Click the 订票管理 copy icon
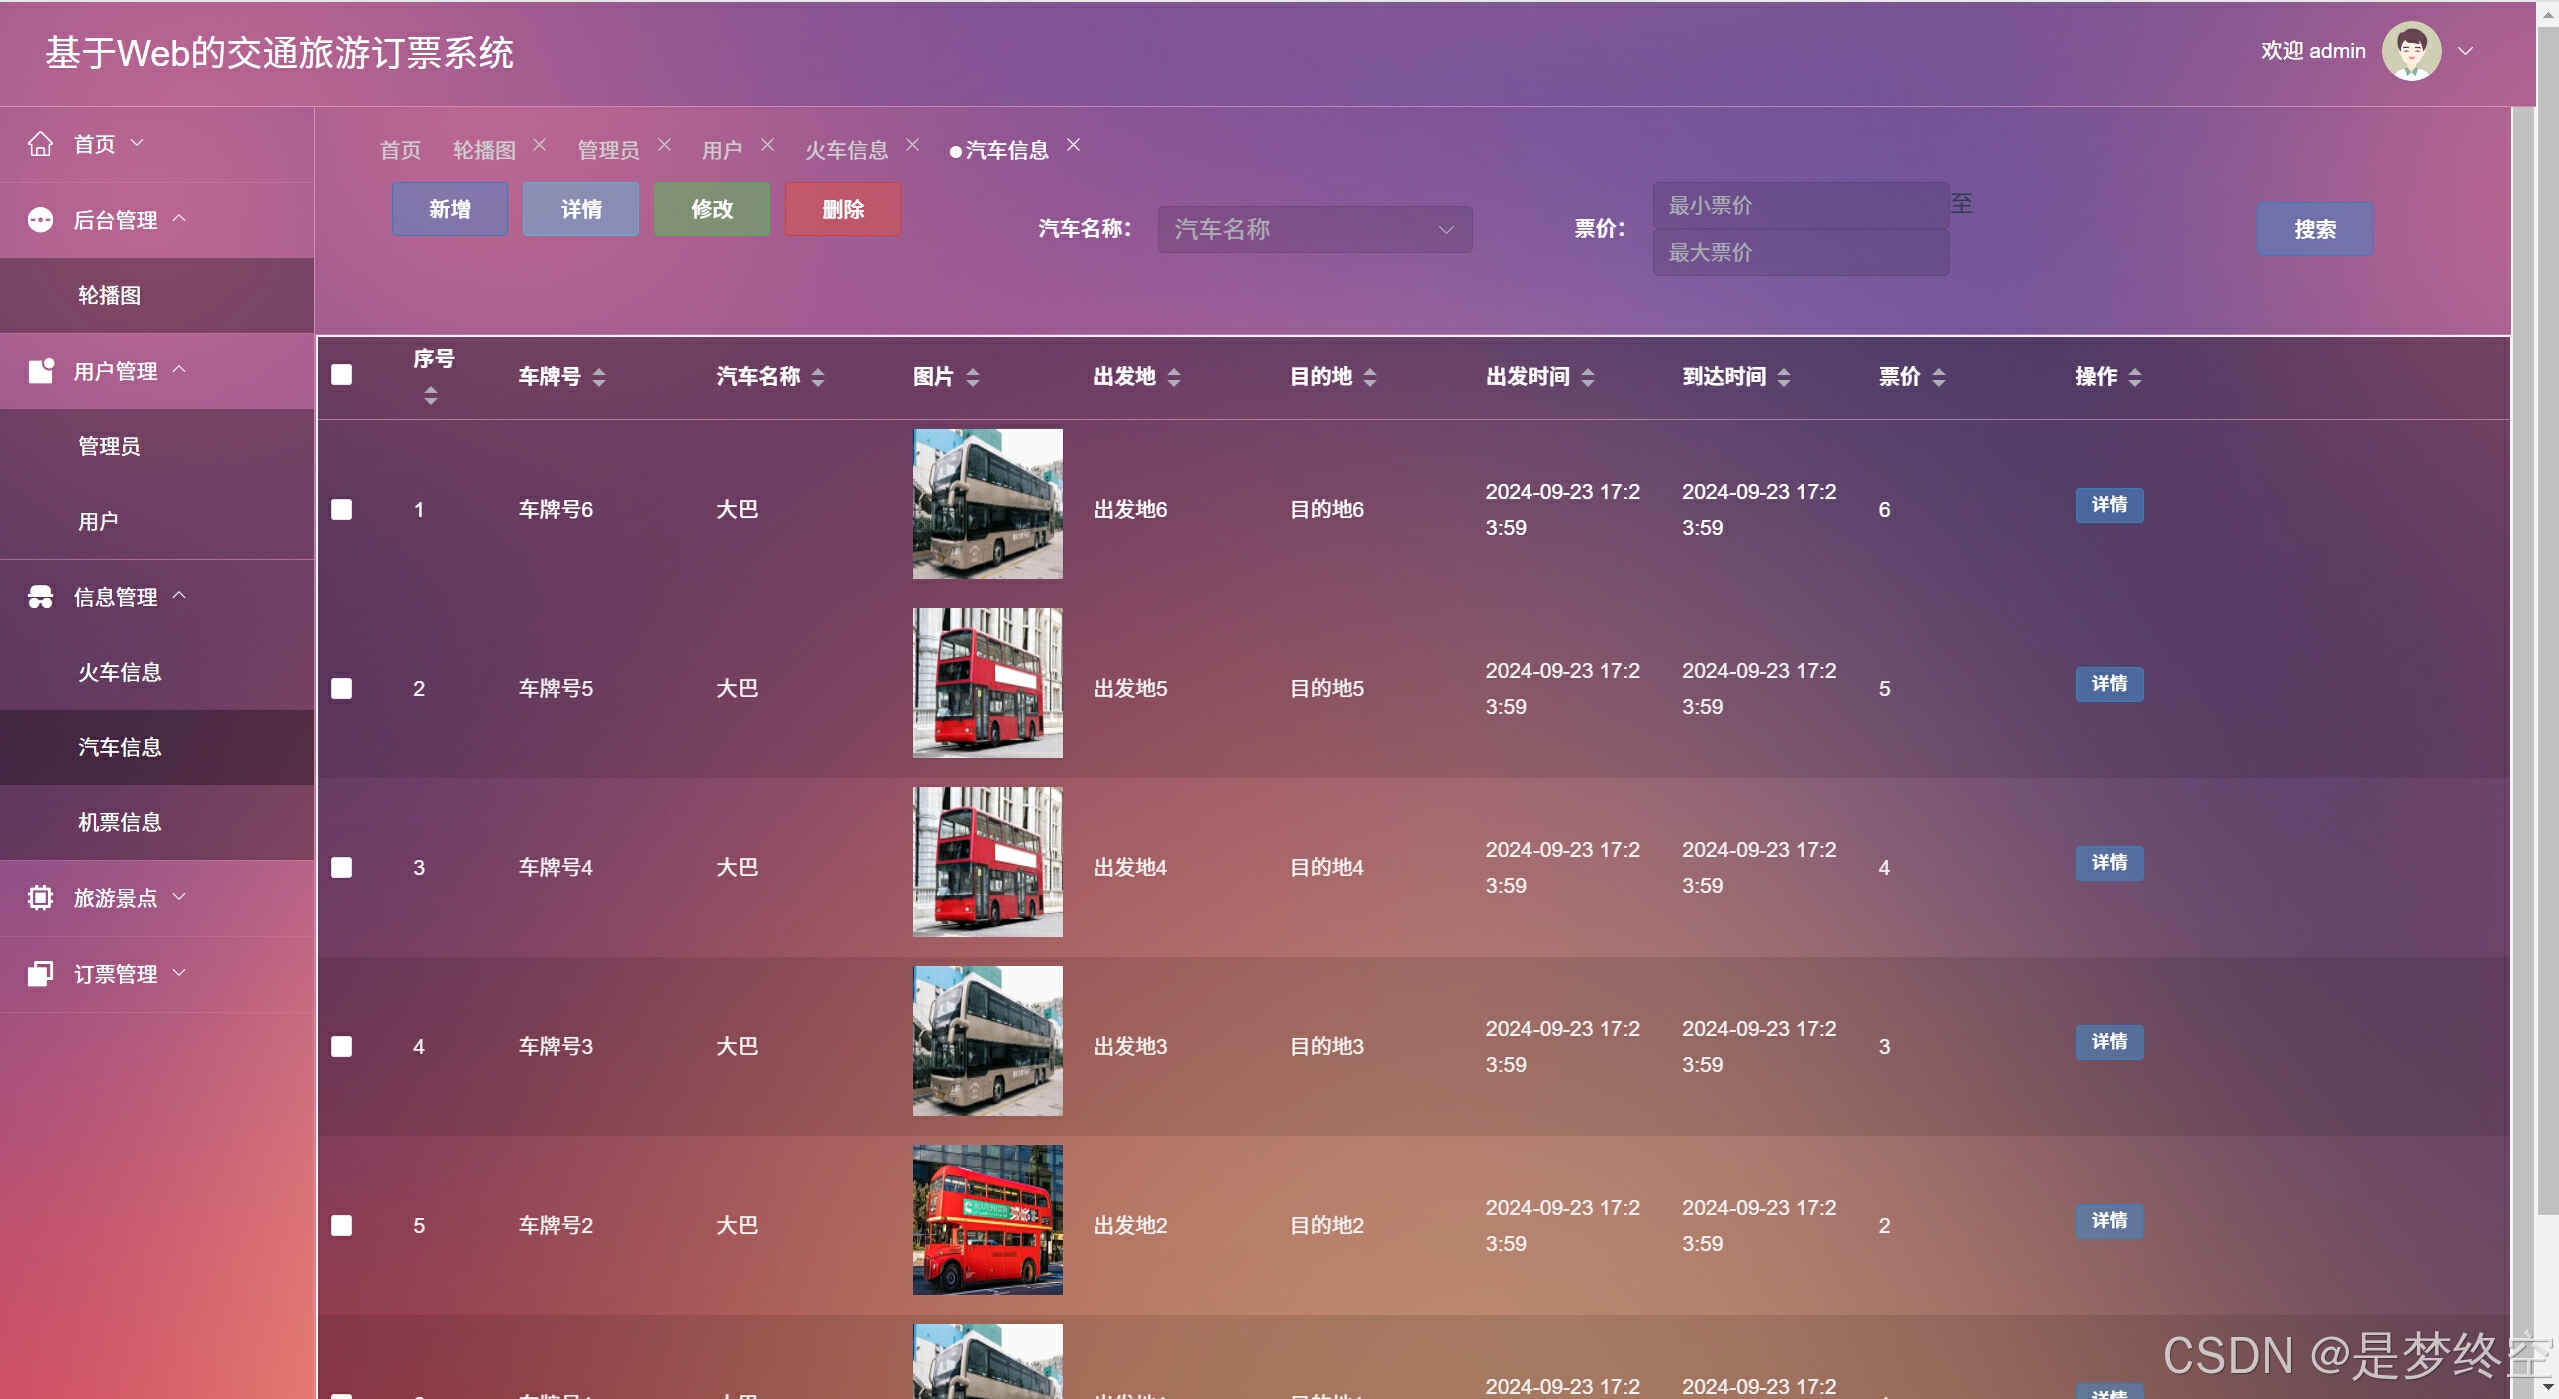Screen dimensions: 2559x1399 pyautogui.click(x=40, y=974)
